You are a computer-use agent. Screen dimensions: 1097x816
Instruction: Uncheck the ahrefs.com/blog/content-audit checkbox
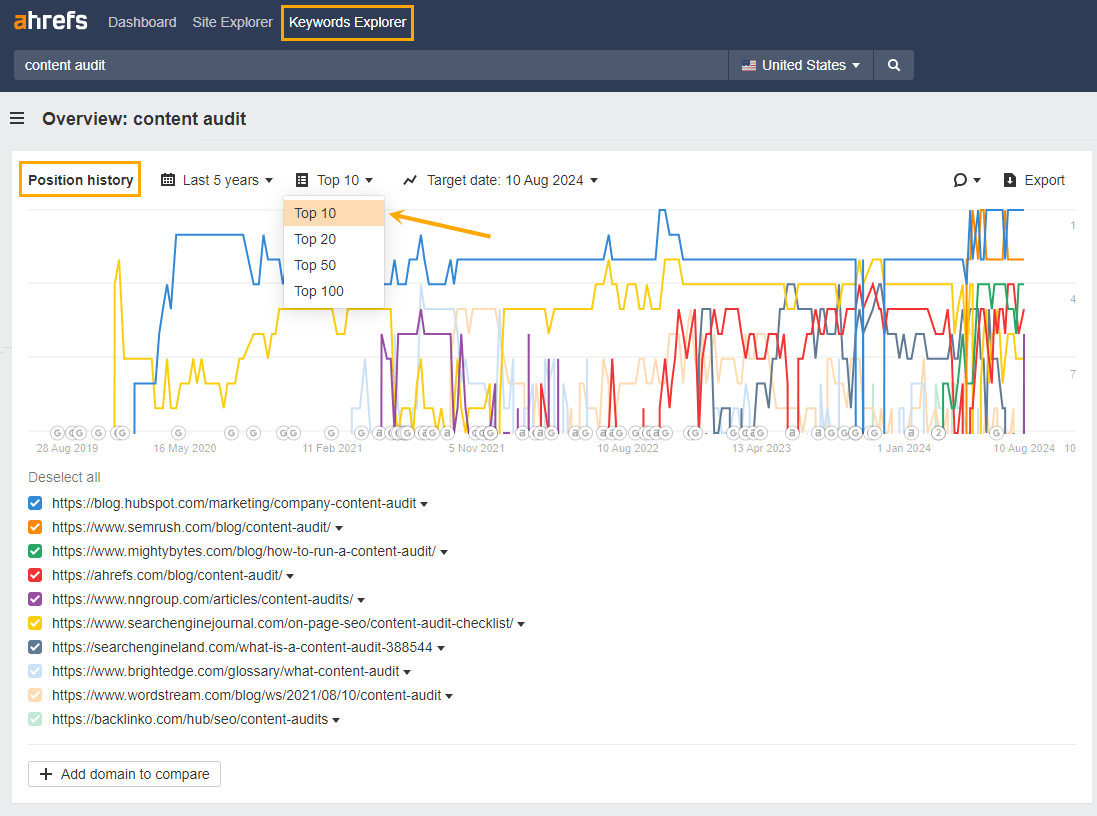[35, 575]
